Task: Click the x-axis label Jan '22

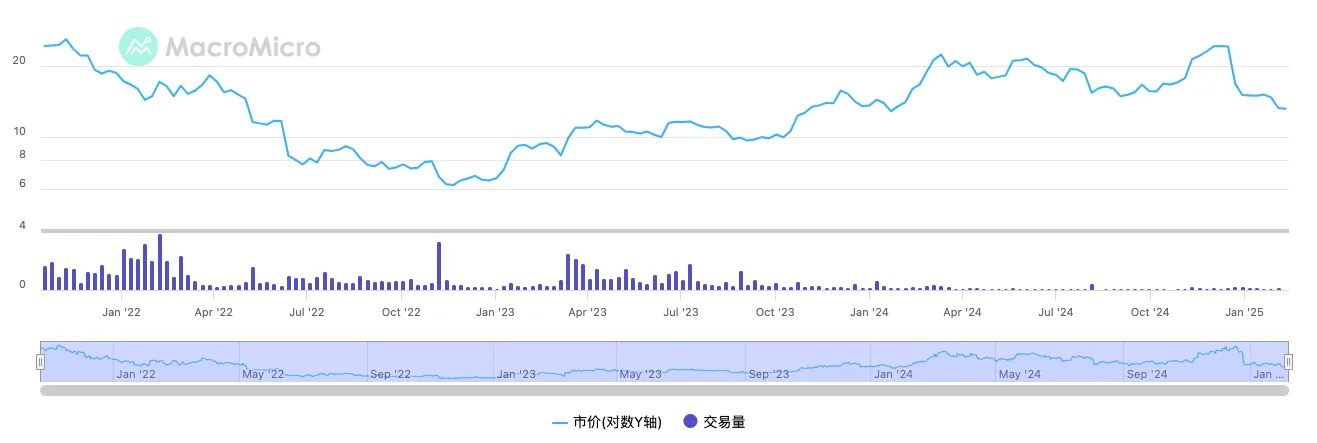Action: point(122,312)
